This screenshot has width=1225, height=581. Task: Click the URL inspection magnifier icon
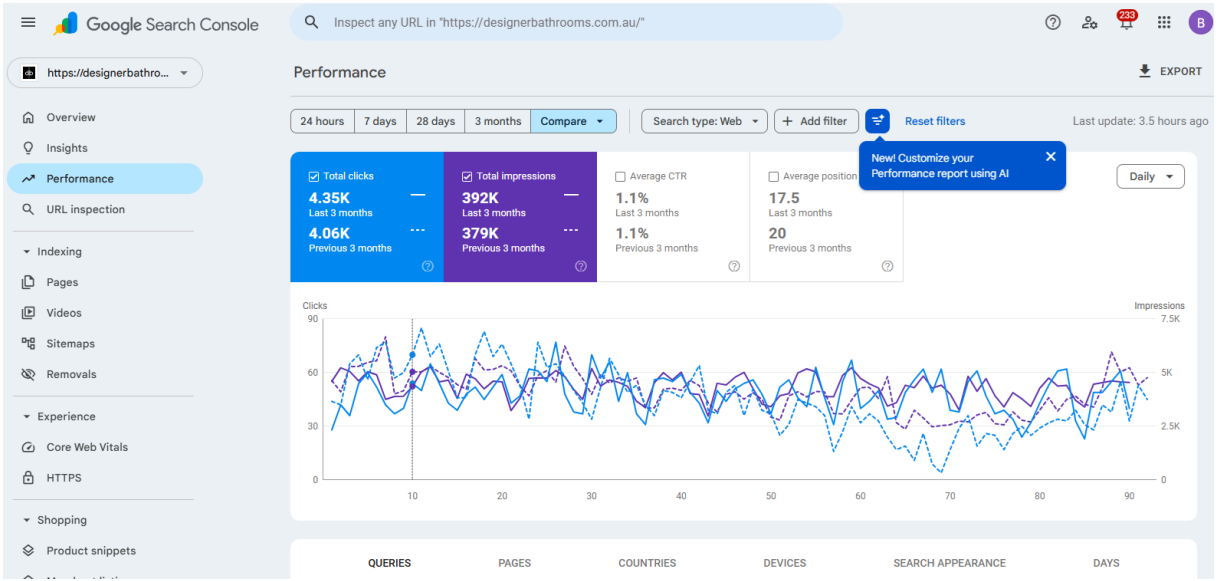click(x=28, y=210)
